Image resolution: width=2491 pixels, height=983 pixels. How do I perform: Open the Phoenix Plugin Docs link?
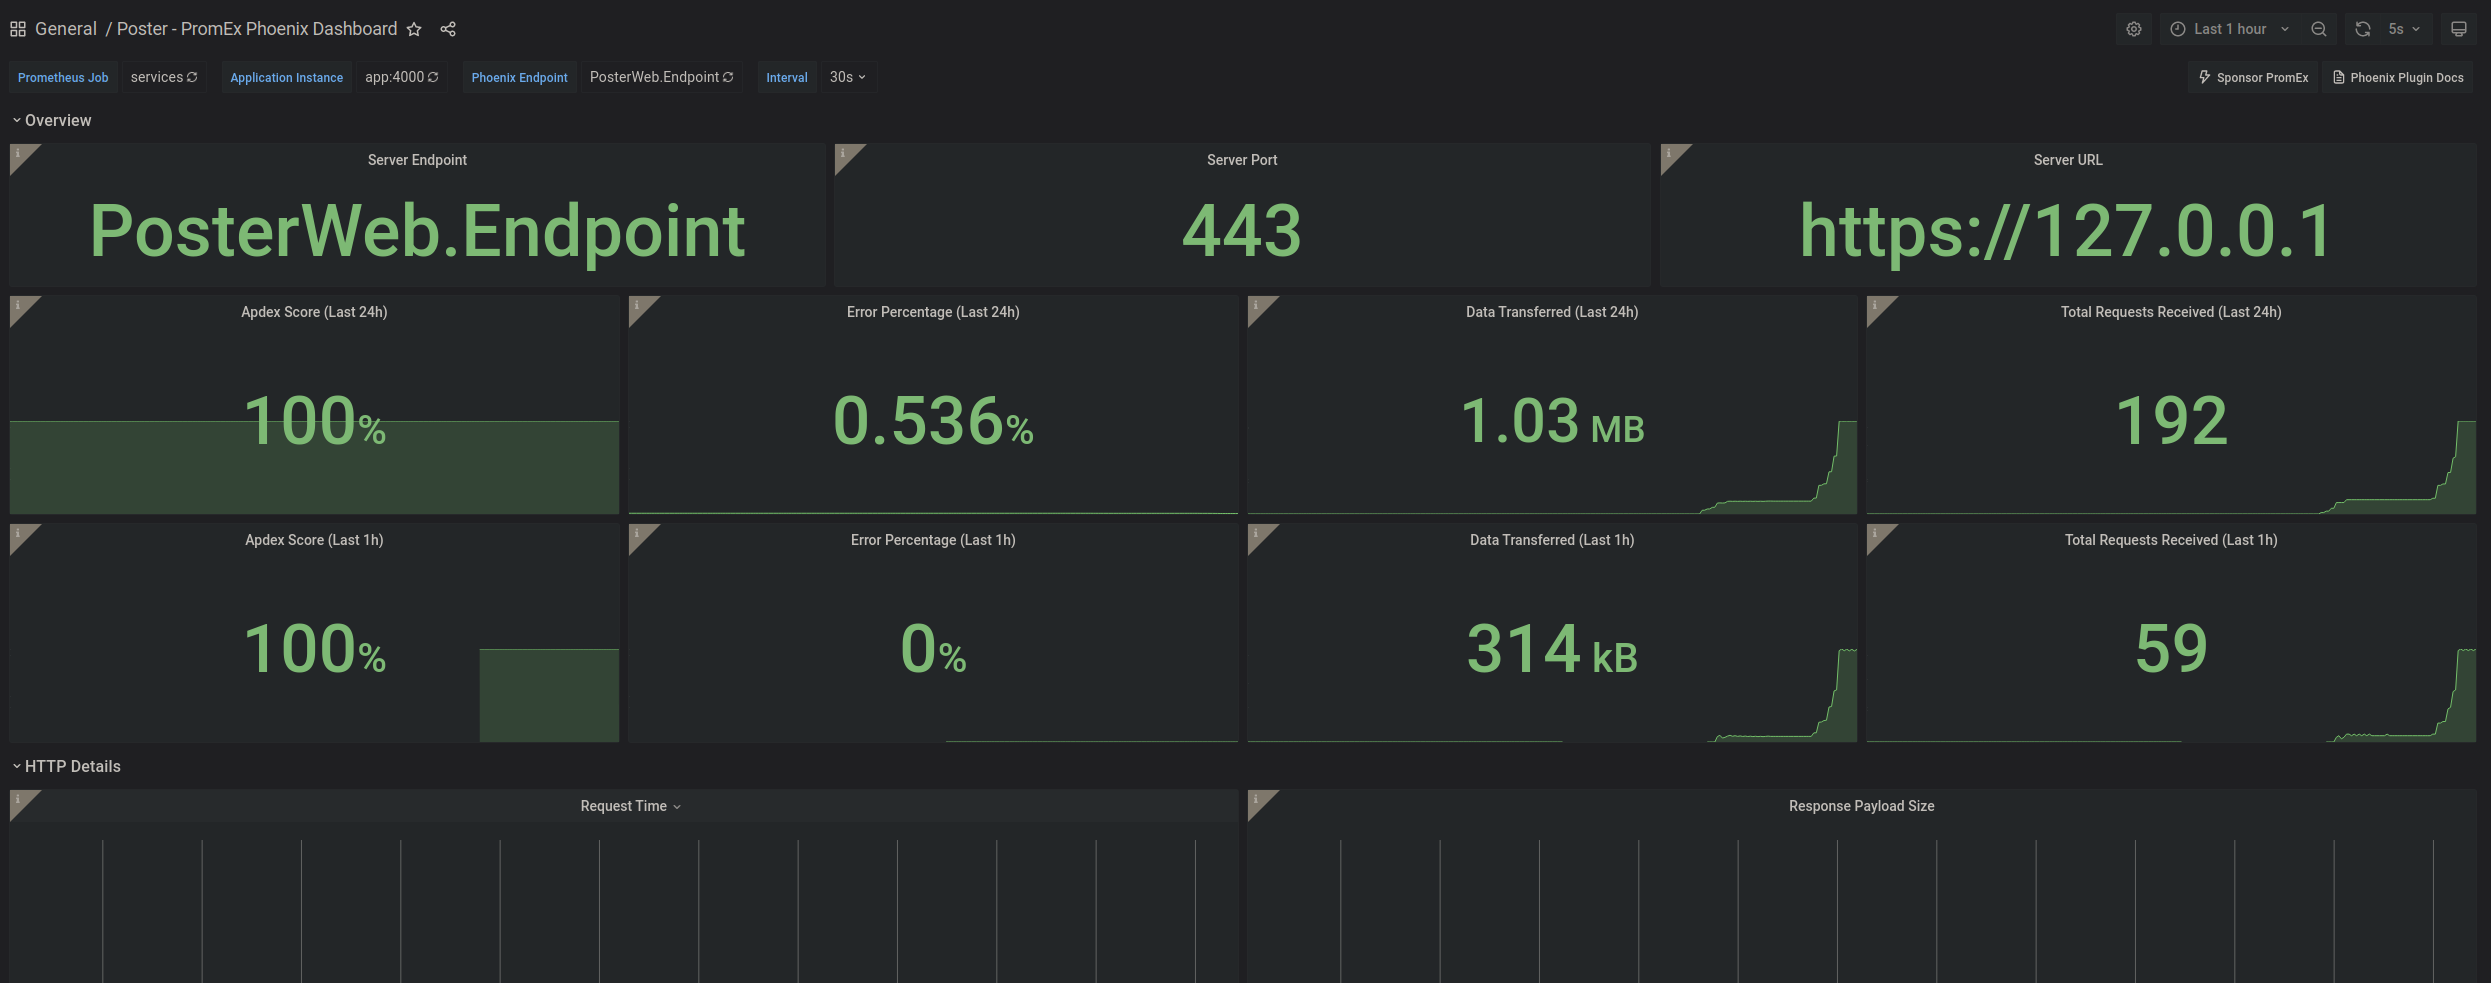click(2398, 77)
